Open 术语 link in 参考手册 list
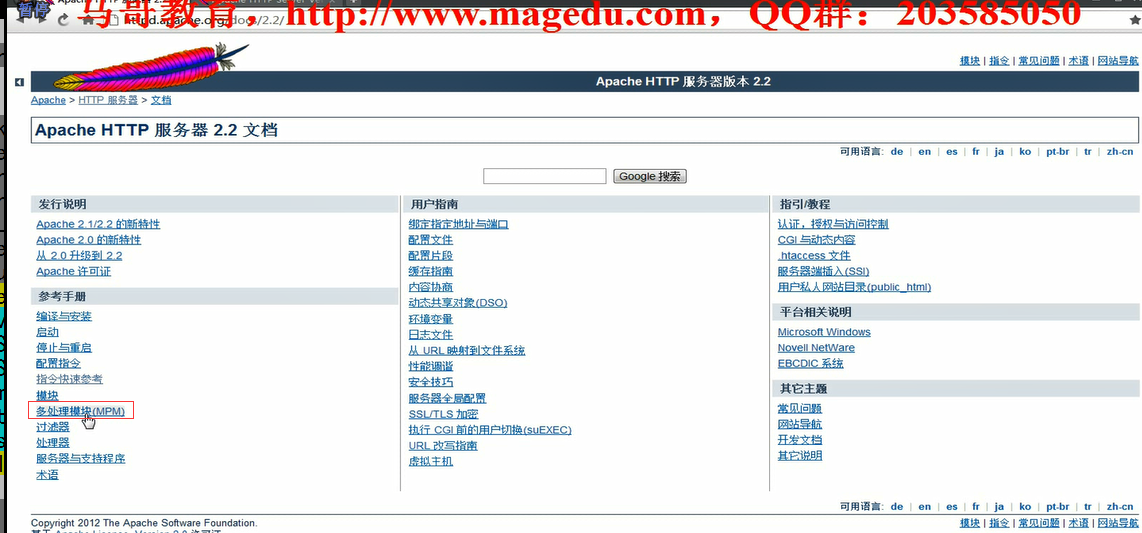The image size is (1142, 533). [47, 475]
